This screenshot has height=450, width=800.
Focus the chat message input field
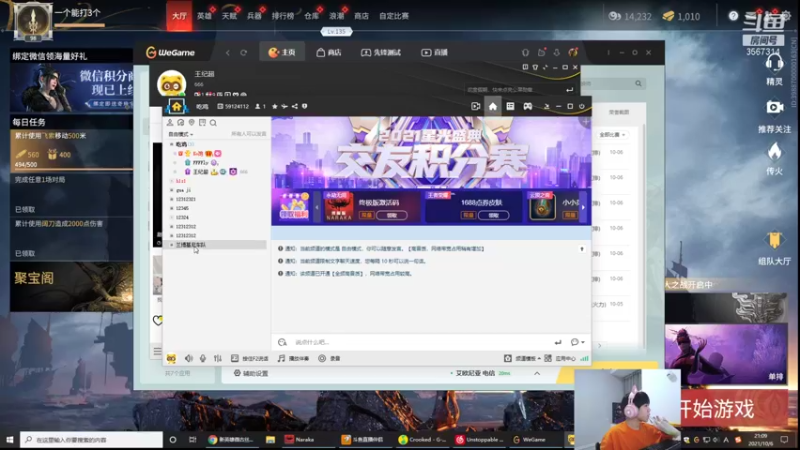[x=420, y=342]
